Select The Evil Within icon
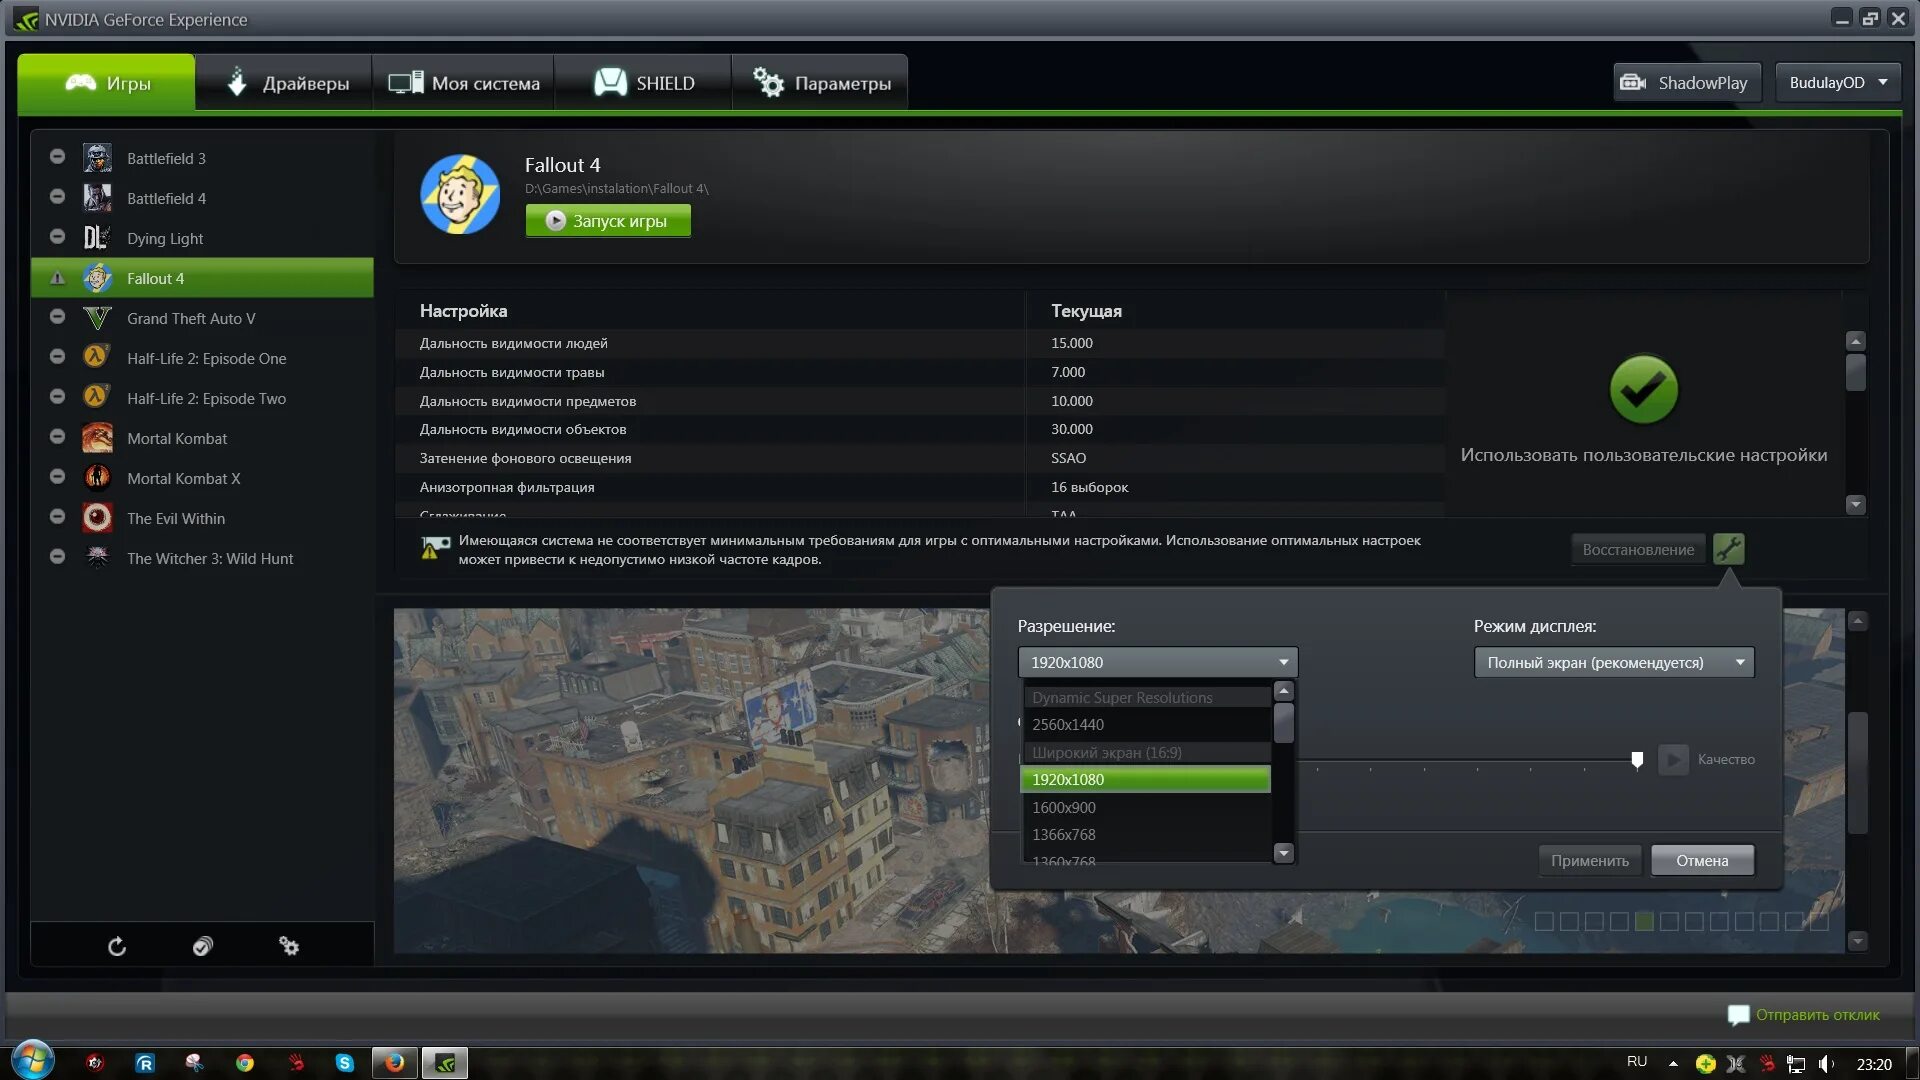Screen dimensions: 1920x1080 point(97,518)
